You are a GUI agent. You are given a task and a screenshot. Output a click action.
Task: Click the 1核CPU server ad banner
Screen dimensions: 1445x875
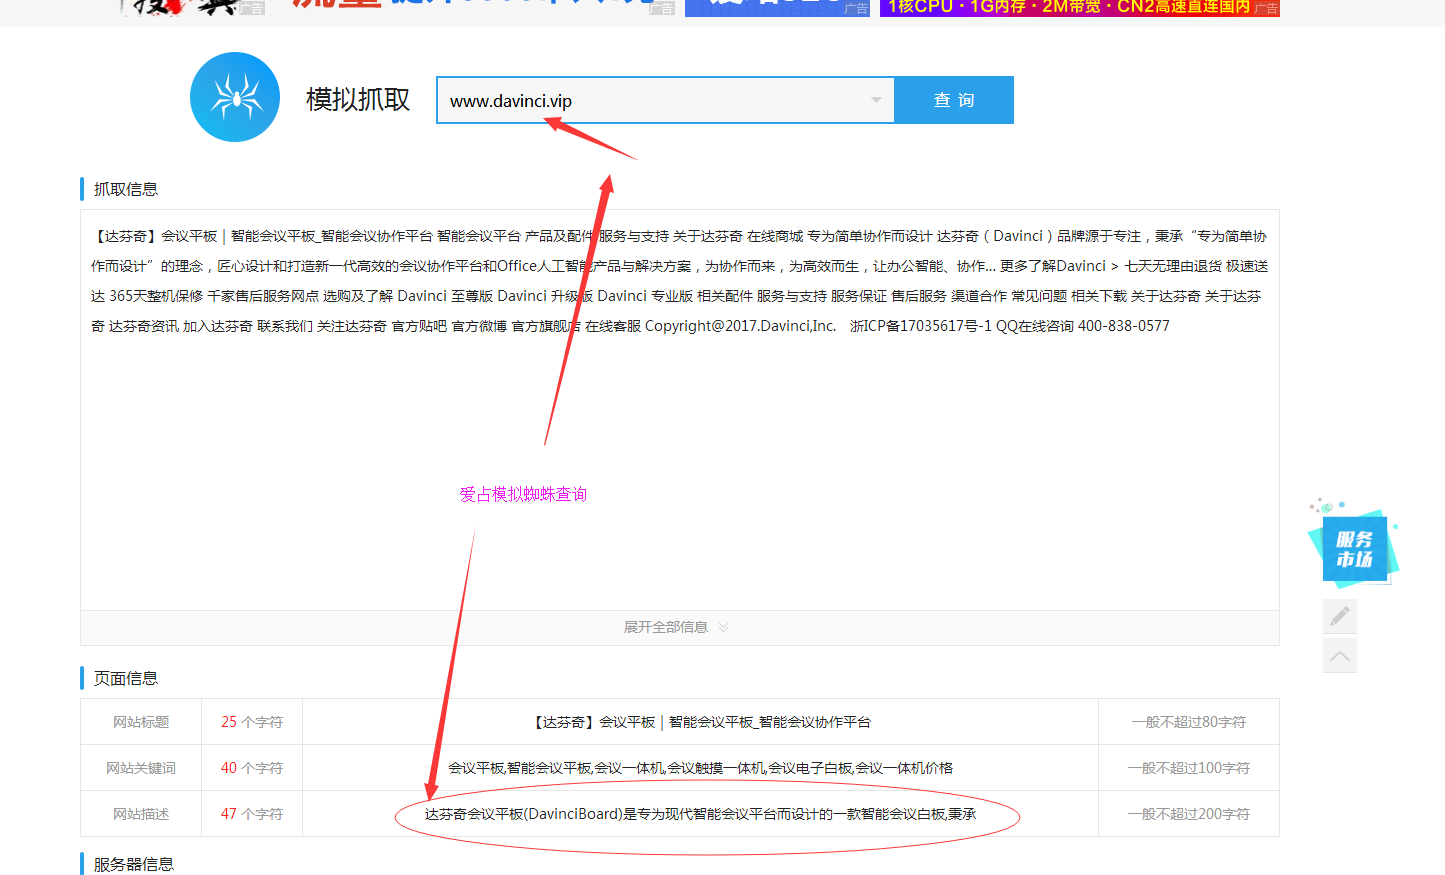[x=1080, y=8]
